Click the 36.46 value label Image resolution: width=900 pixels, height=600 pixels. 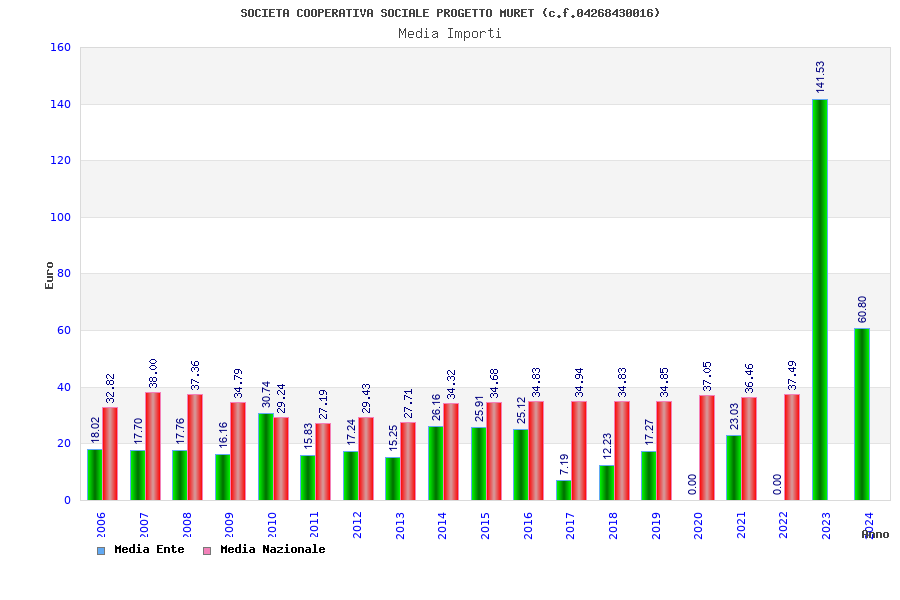(749, 378)
